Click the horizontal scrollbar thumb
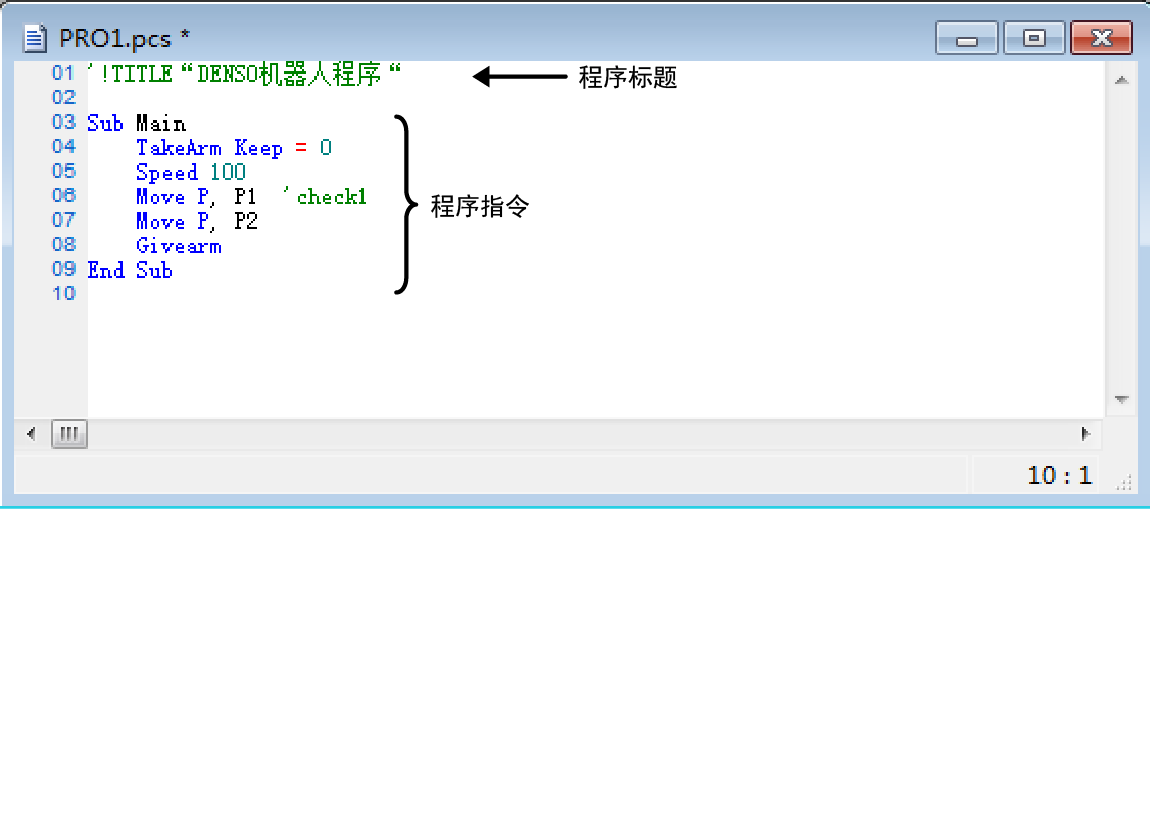Screen dimensions: 1150x824 [x=69, y=434]
